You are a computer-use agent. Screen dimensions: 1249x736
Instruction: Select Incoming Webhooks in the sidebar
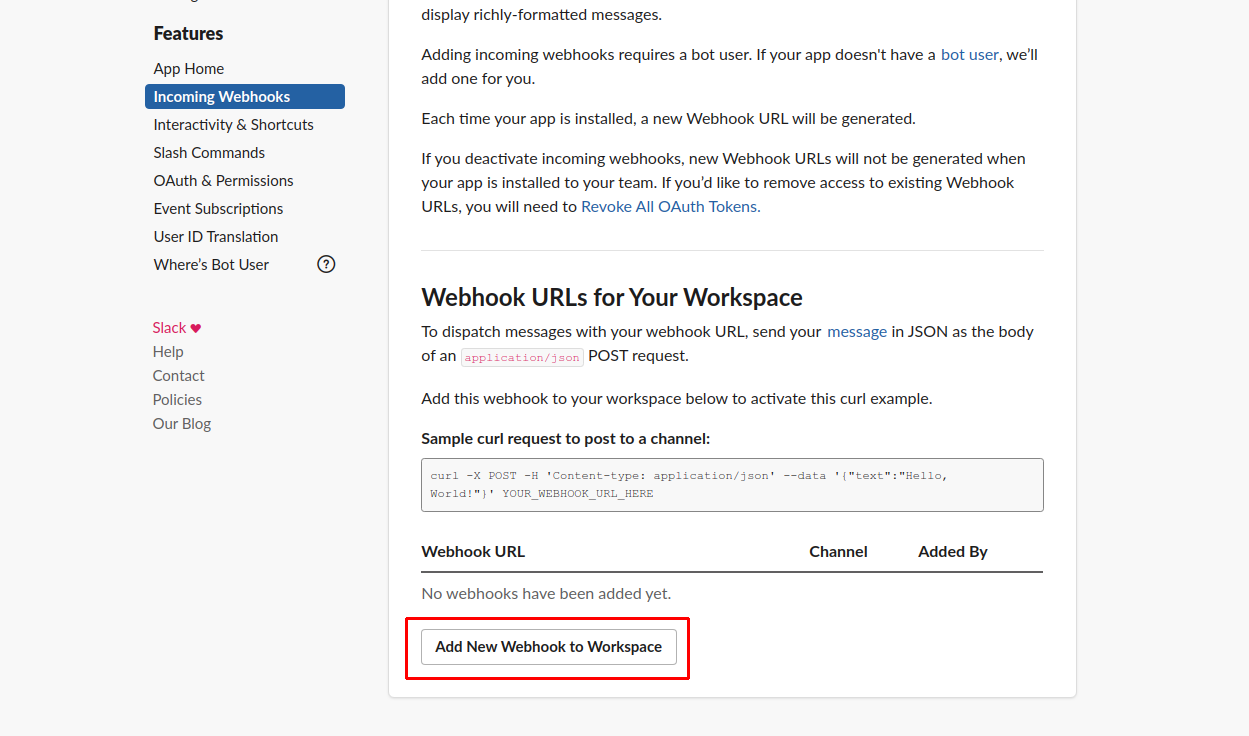tap(245, 97)
